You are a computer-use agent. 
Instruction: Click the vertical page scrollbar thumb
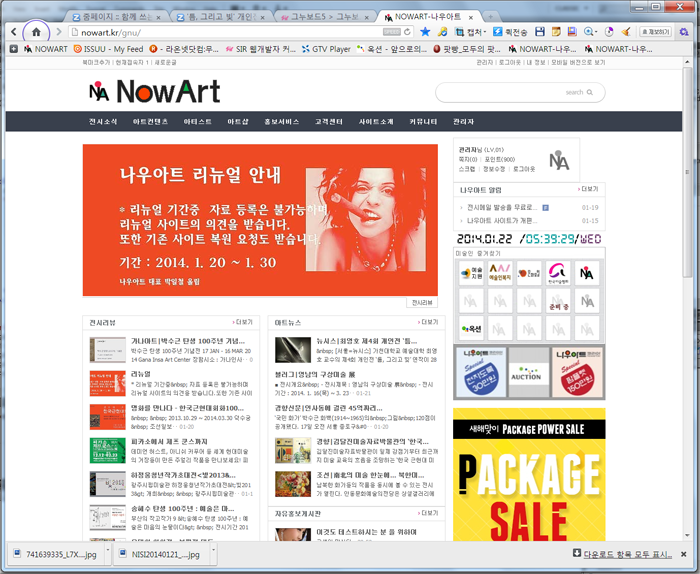687,172
